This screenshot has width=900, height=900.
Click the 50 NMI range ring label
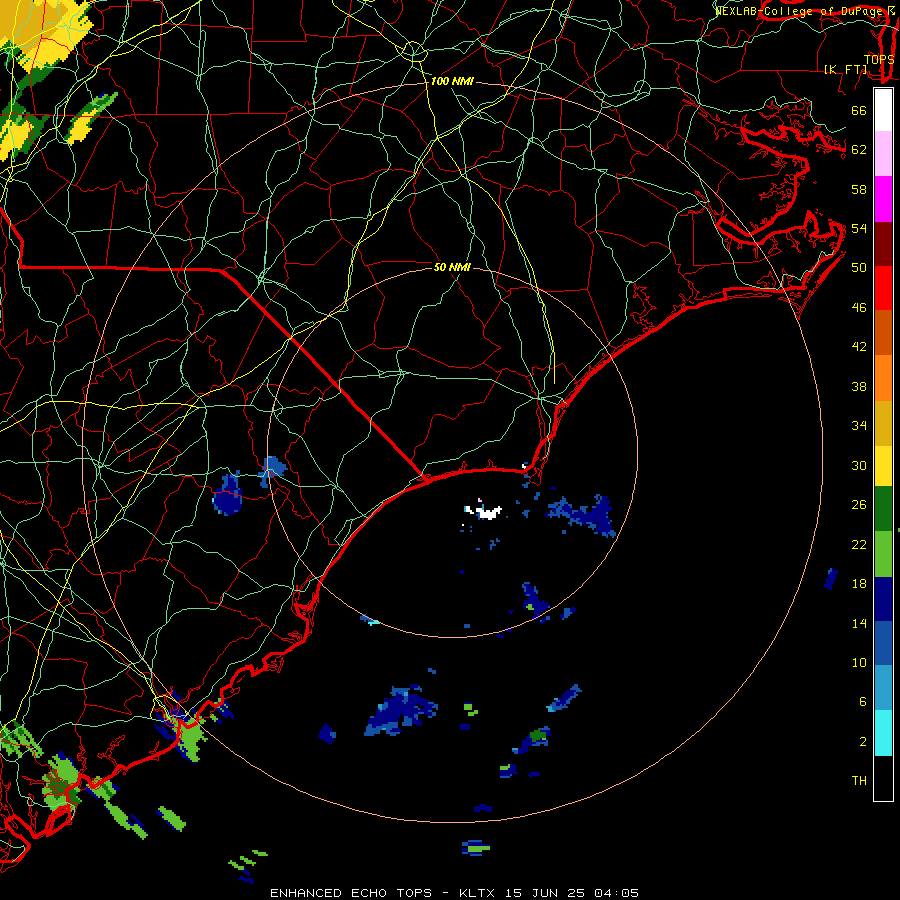452,267
